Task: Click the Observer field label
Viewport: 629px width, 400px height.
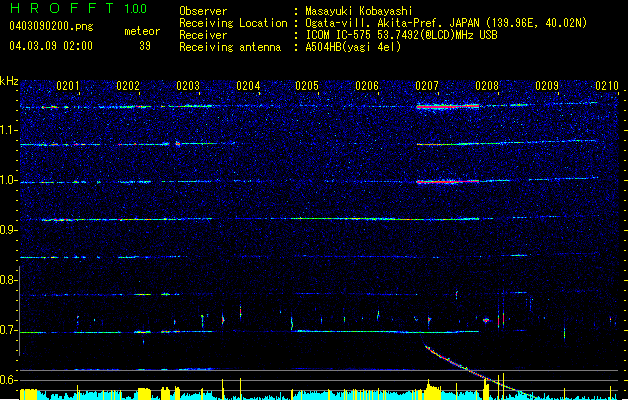Action: click(203, 11)
